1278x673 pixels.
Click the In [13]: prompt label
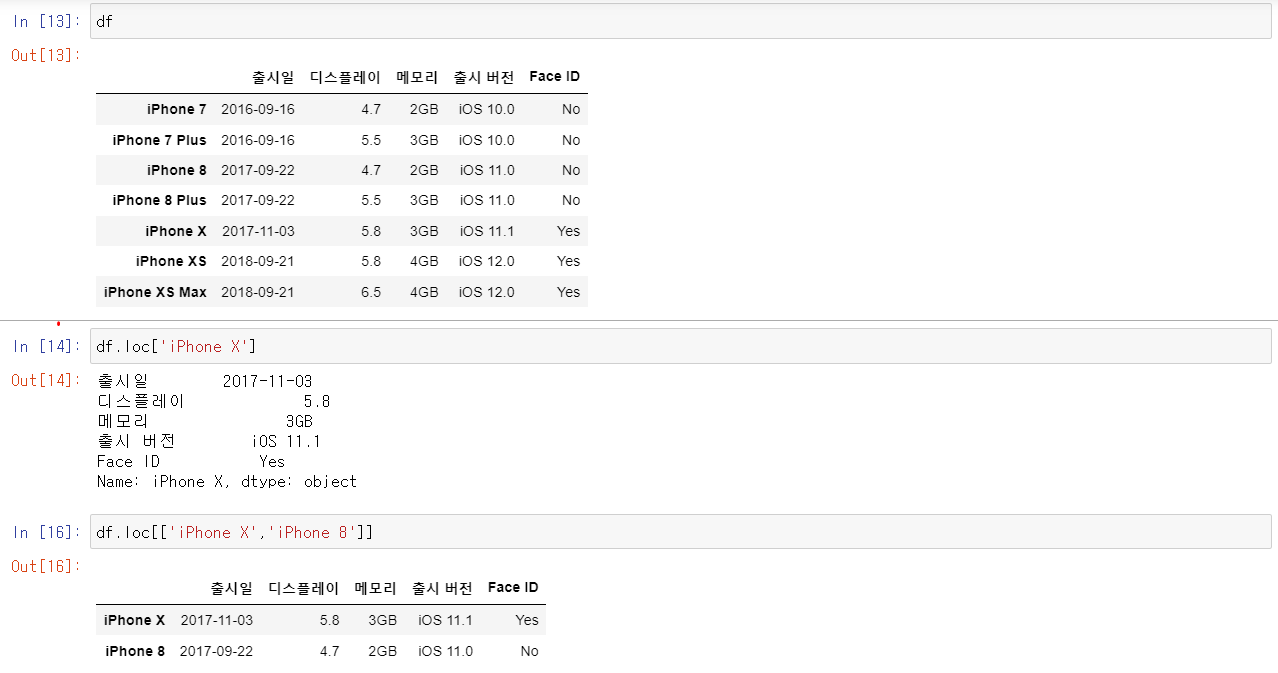pos(48,21)
